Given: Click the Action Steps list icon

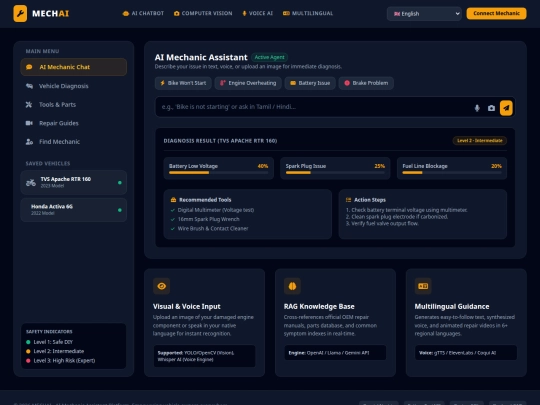Looking at the screenshot, I should click(x=349, y=200).
